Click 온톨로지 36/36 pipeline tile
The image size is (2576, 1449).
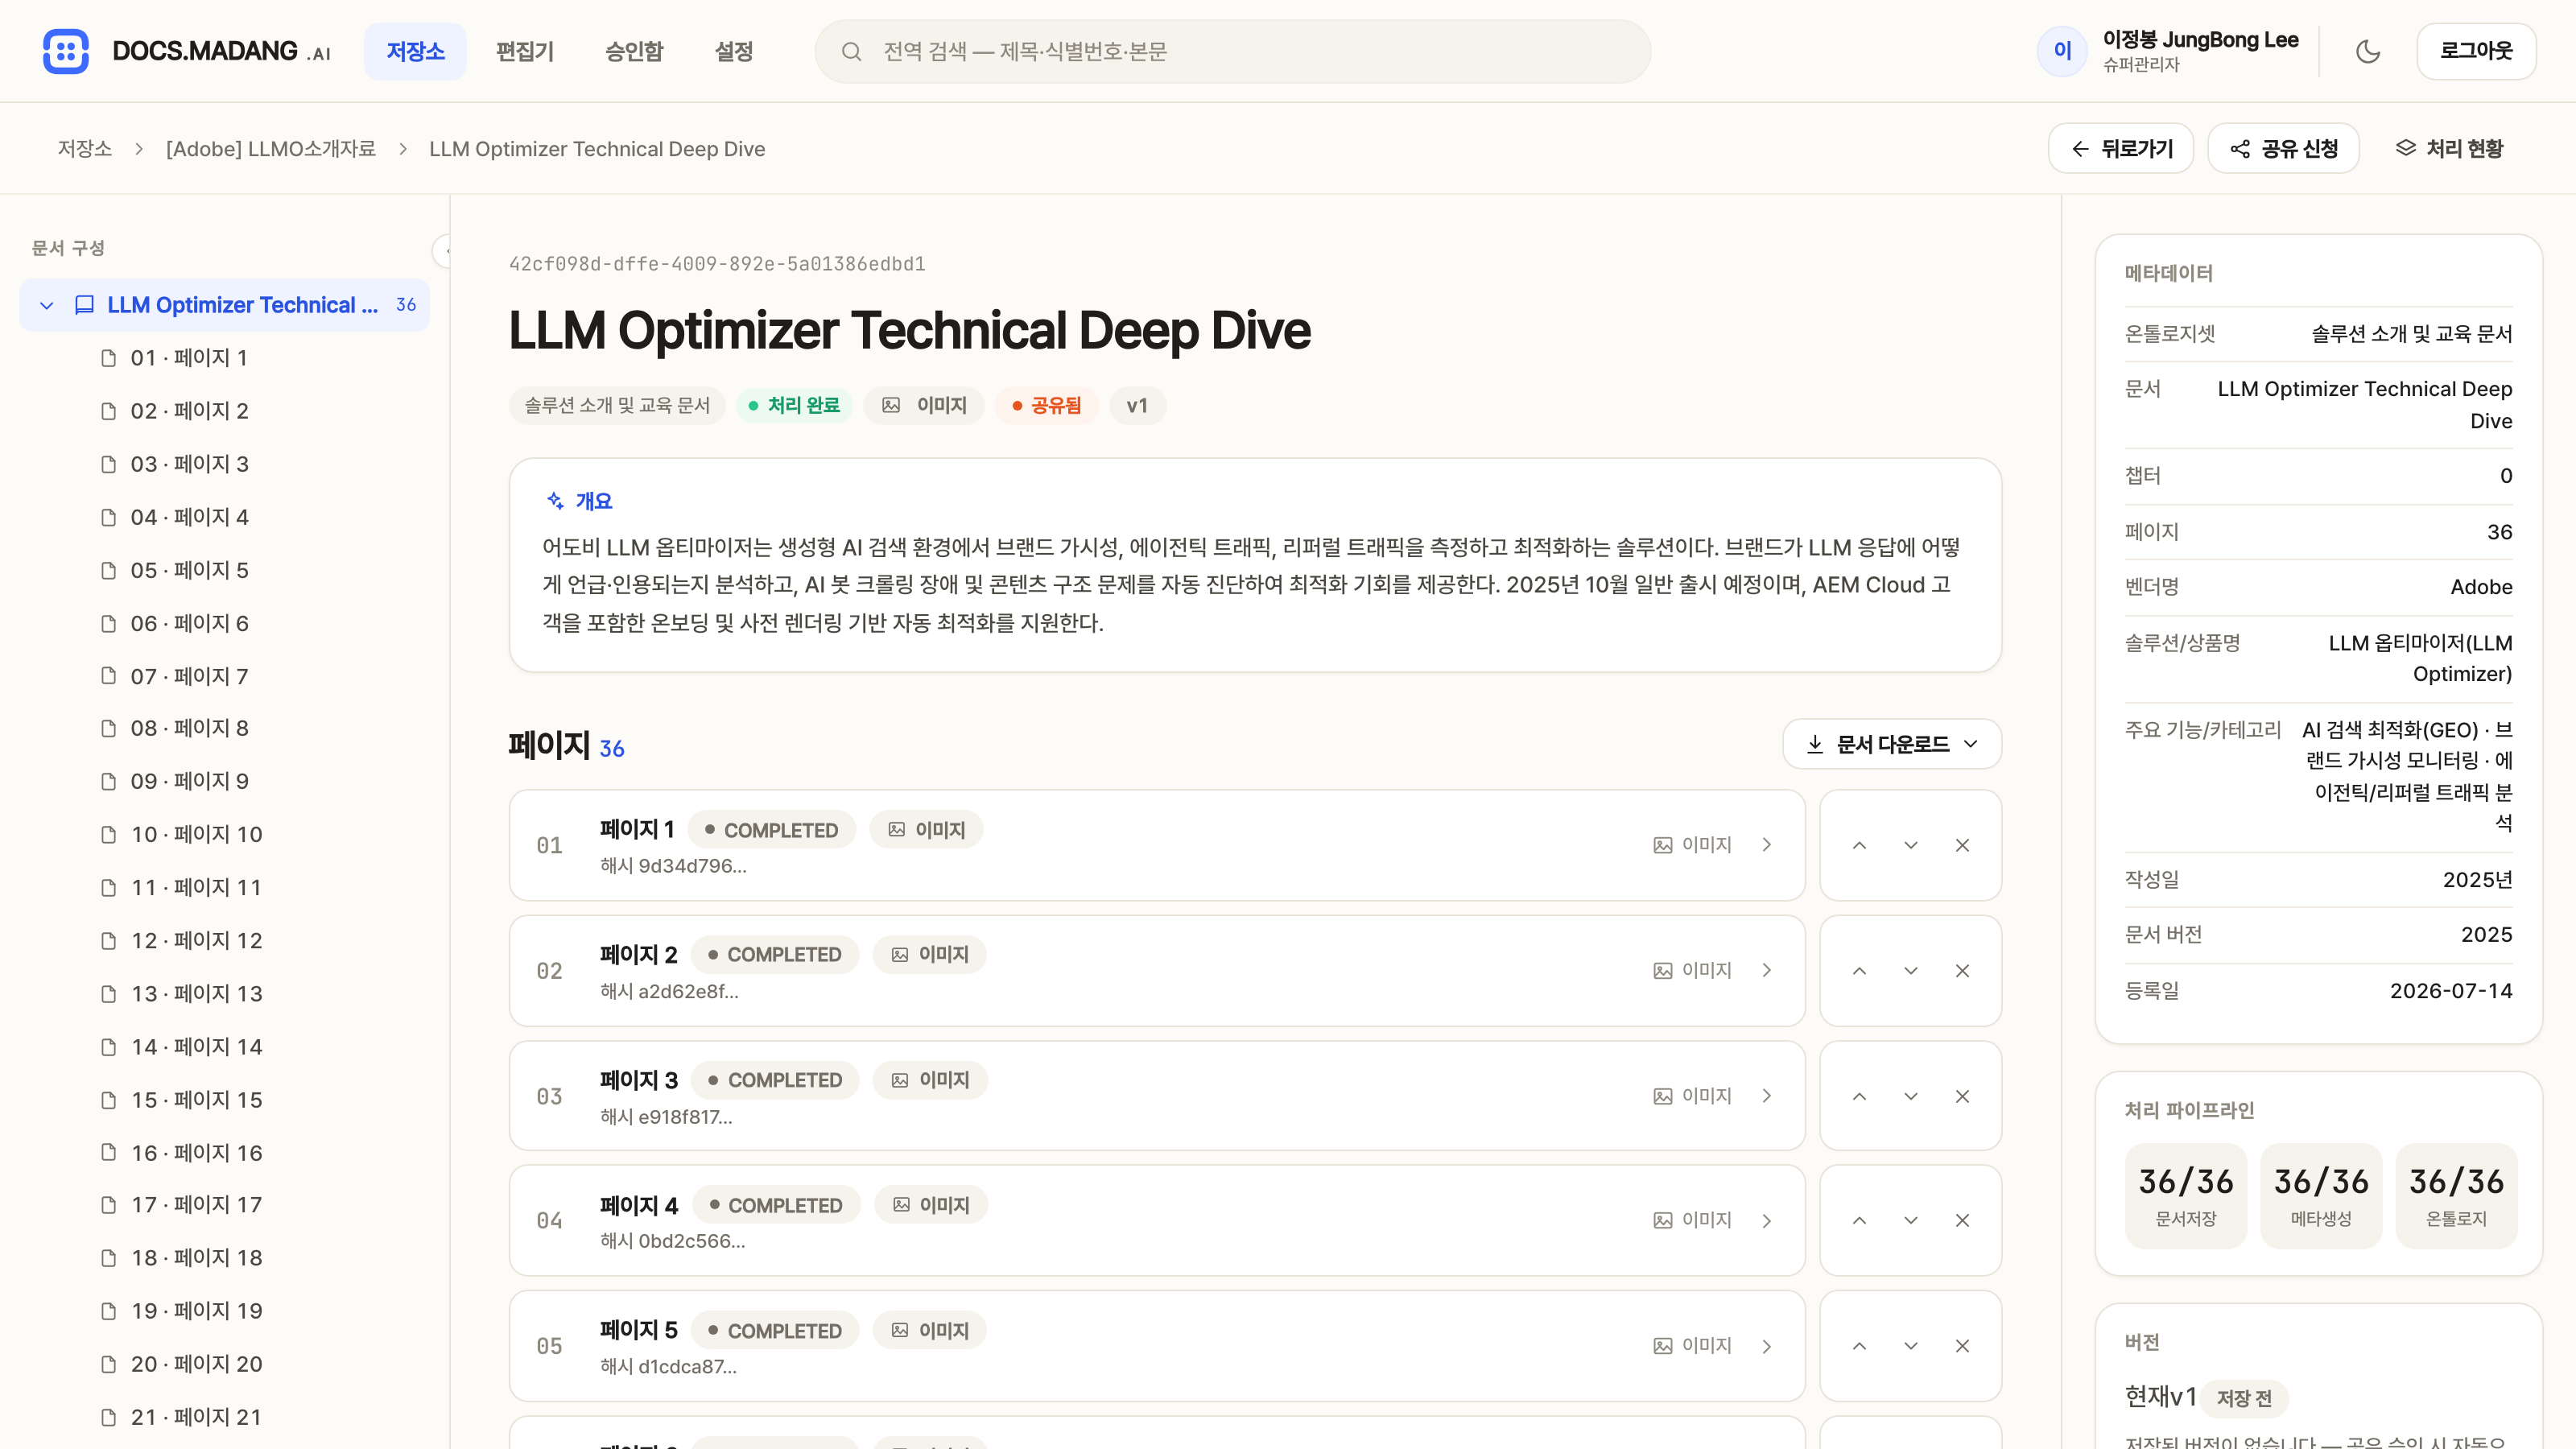click(x=2456, y=1195)
